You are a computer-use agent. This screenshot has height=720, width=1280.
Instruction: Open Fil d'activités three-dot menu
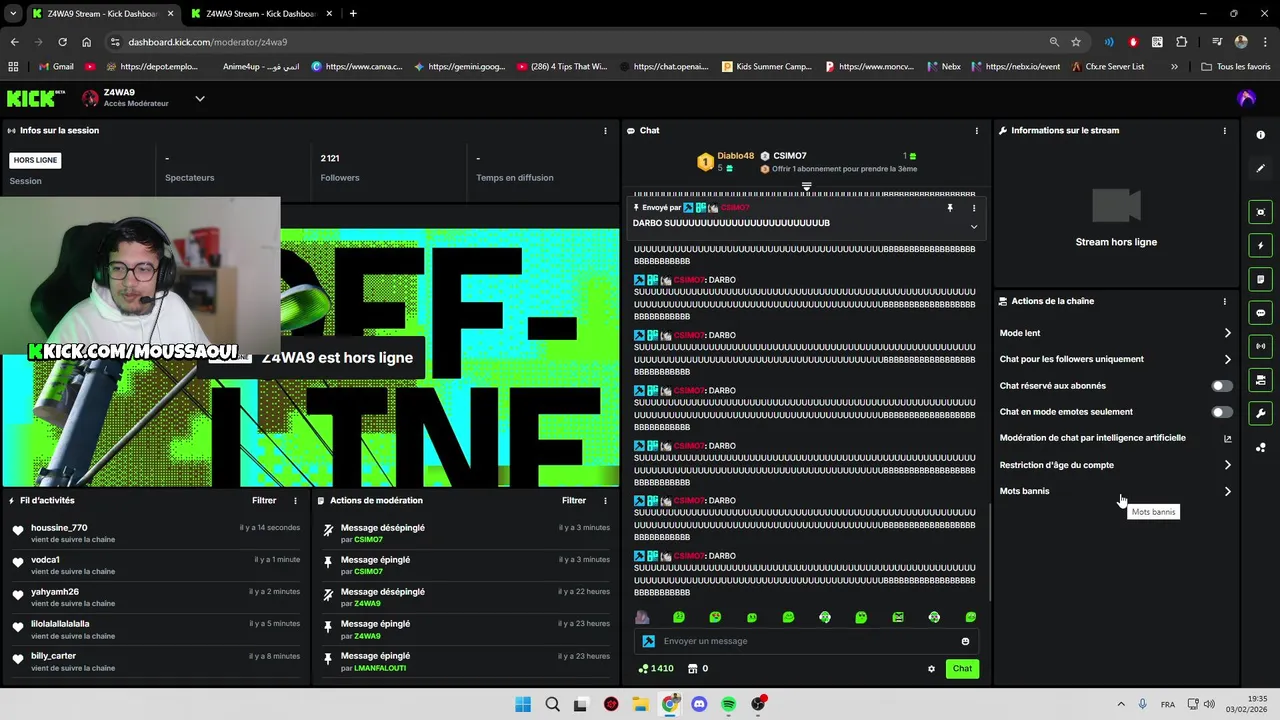tap(295, 501)
